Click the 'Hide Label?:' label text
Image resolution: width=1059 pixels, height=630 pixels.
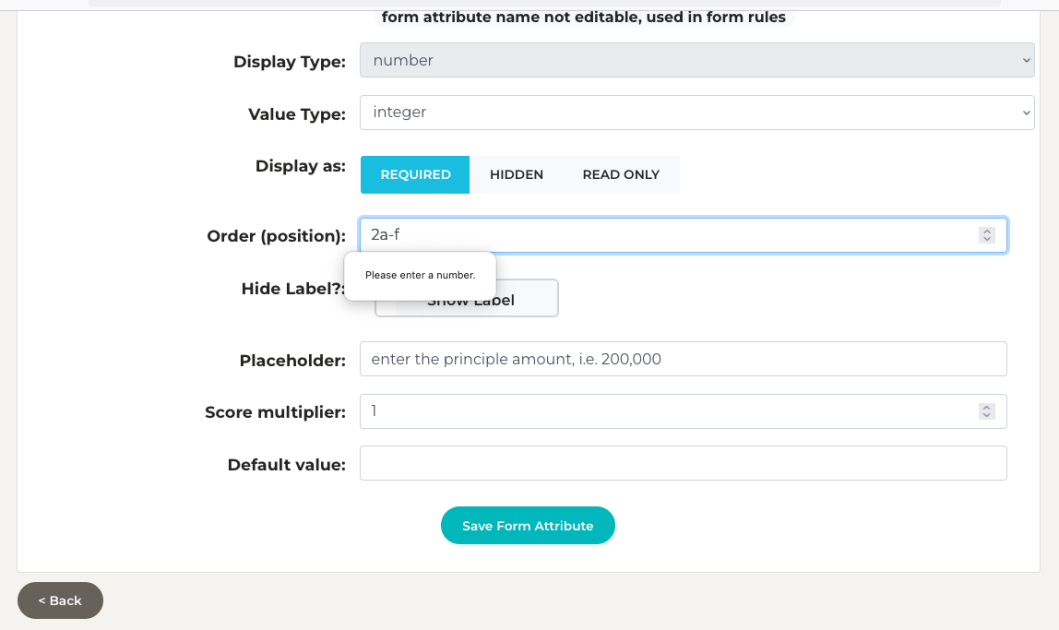coord(293,289)
